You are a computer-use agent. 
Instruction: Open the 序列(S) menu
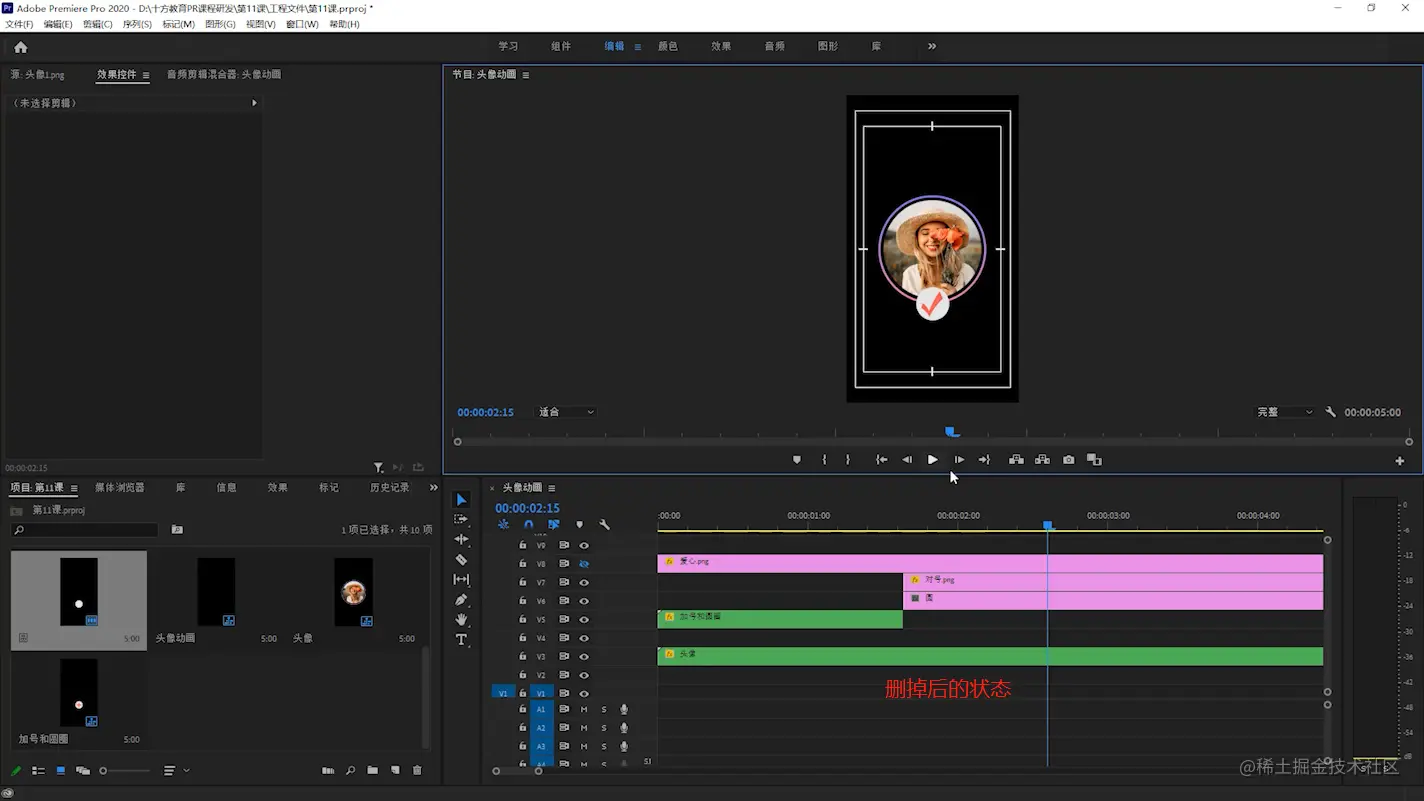(x=137, y=24)
